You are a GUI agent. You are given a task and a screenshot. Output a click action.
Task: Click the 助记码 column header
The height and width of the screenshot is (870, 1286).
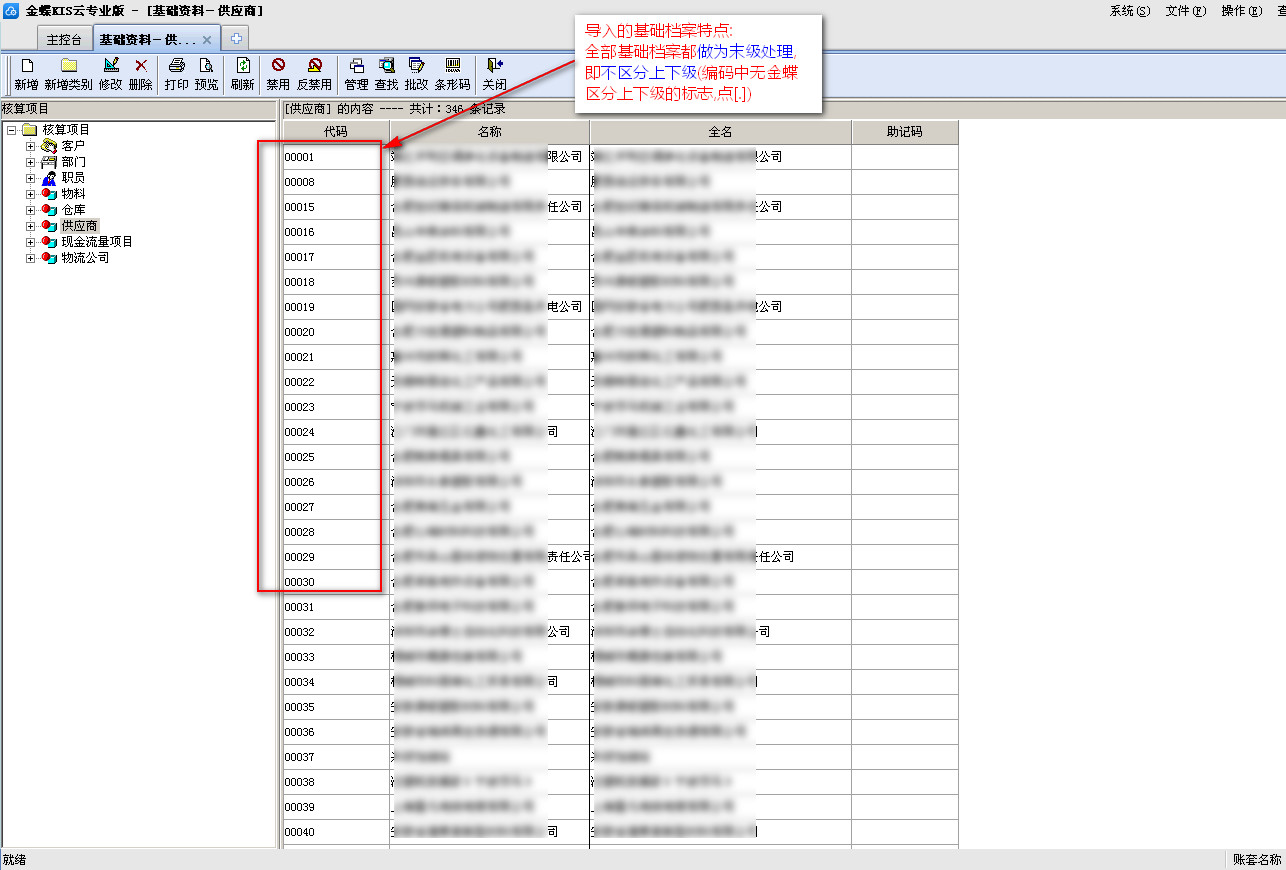click(904, 132)
